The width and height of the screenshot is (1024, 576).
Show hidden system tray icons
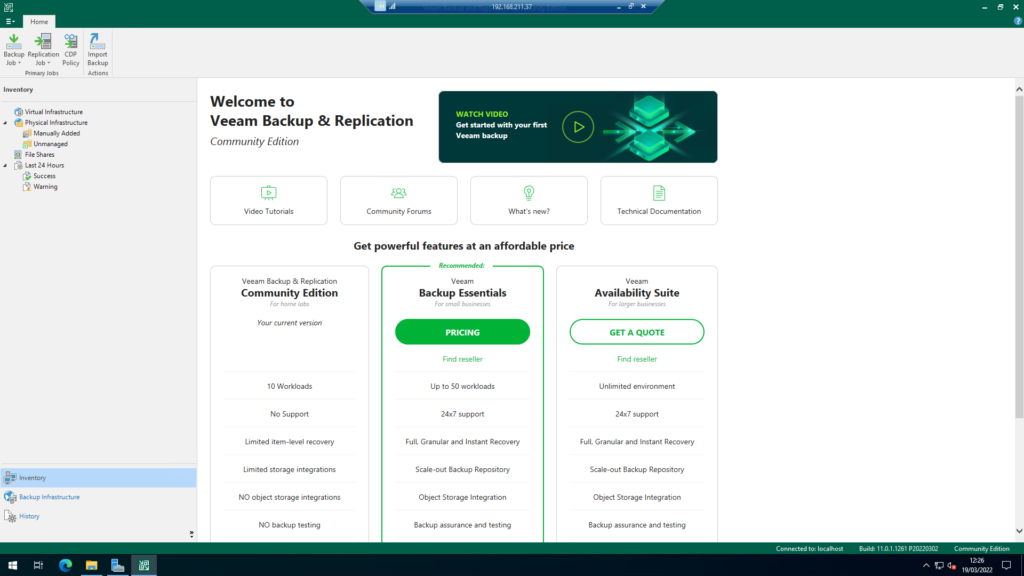point(926,566)
